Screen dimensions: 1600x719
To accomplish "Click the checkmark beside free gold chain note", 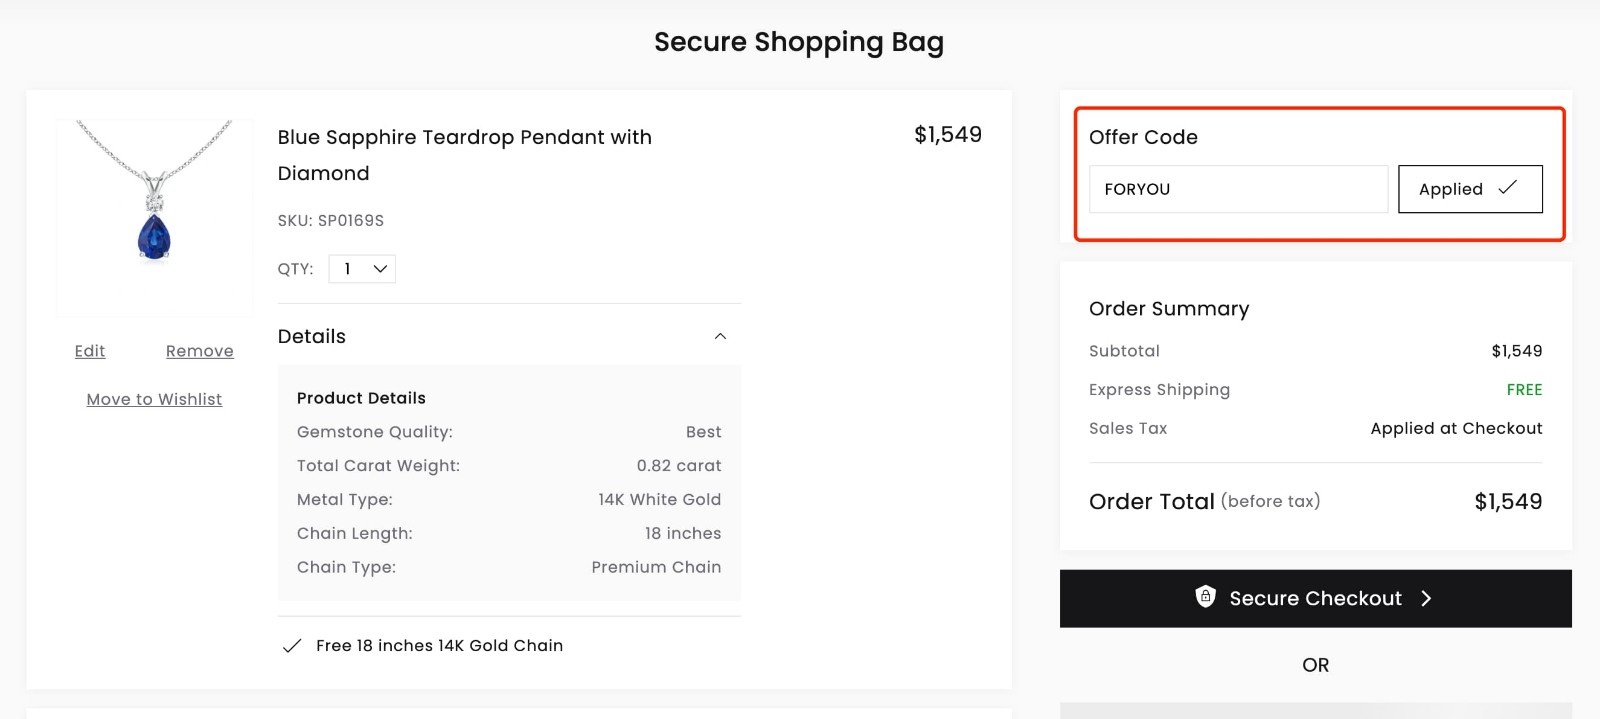I will 292,645.
